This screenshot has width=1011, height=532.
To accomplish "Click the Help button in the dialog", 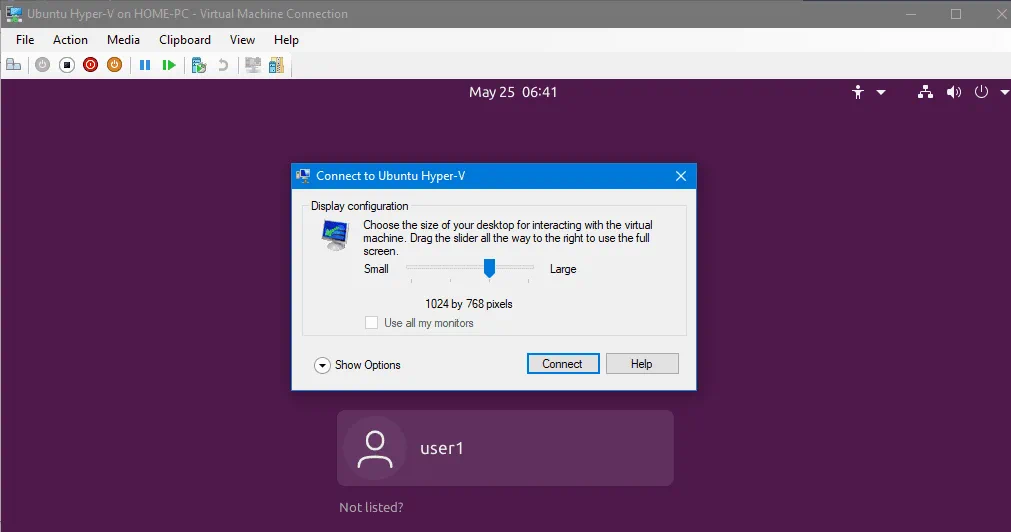I will (641, 364).
